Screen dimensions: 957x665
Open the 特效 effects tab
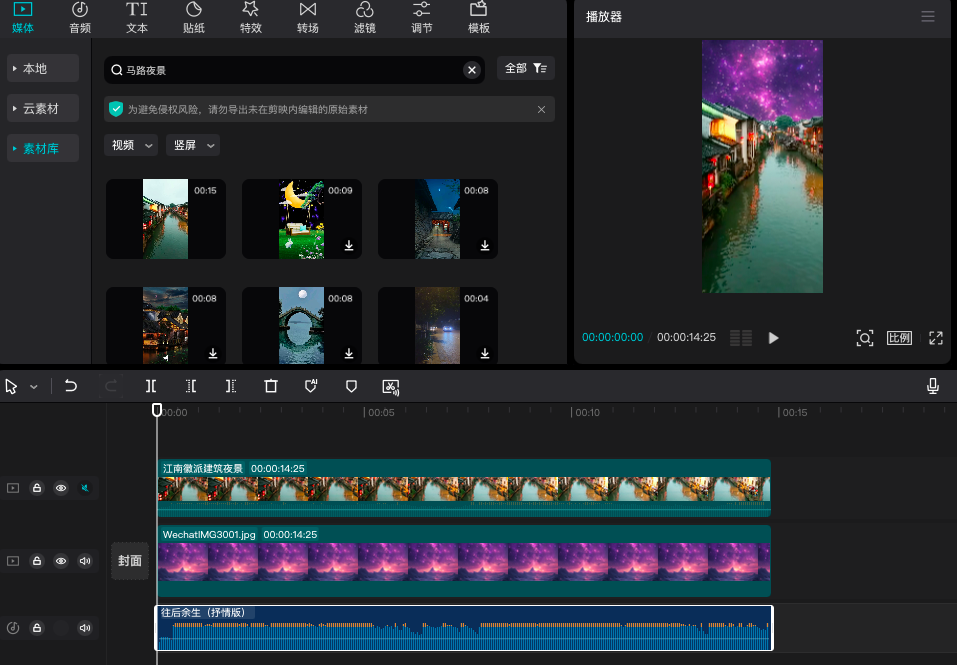(251, 18)
